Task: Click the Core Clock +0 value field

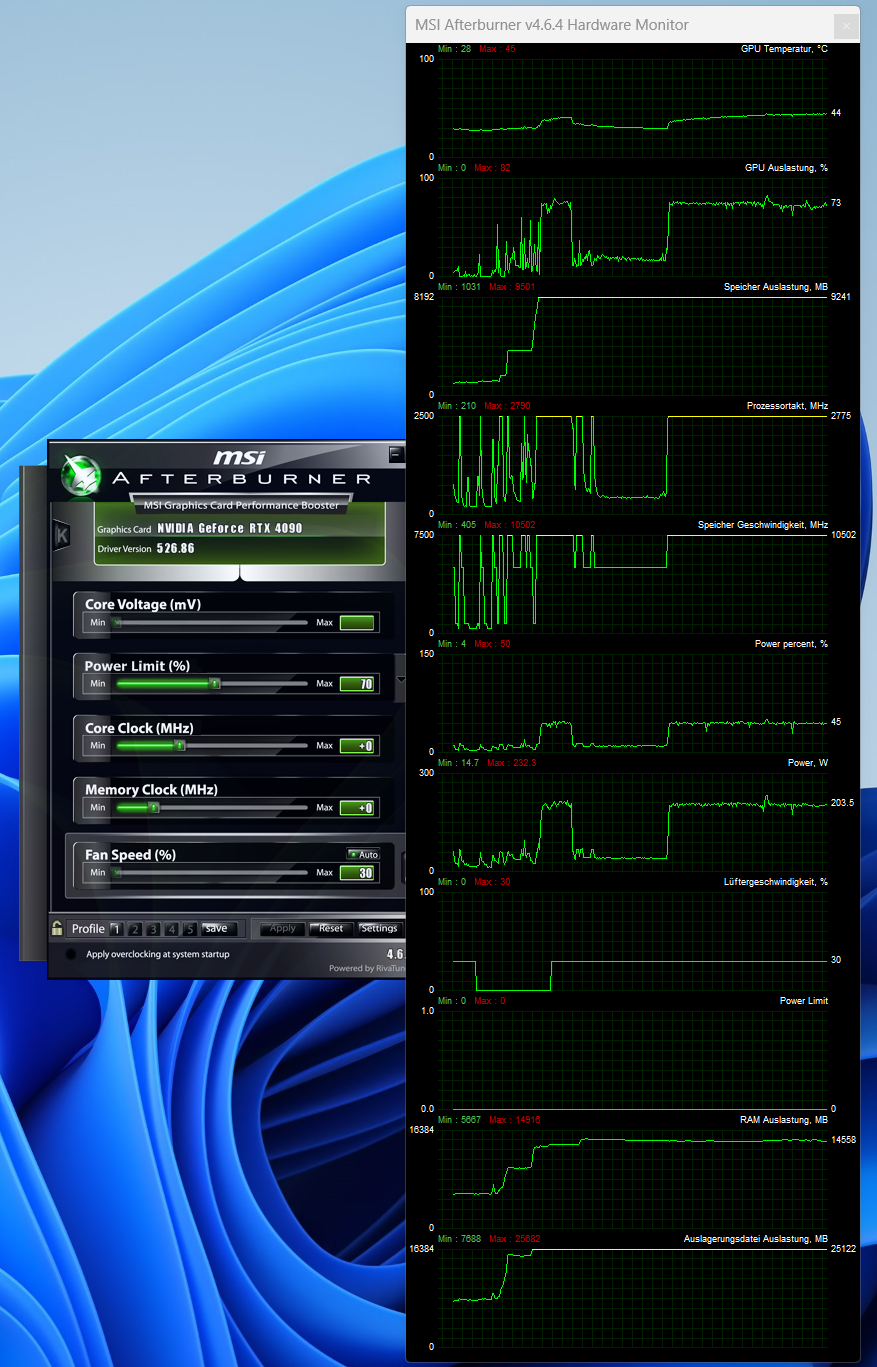Action: point(357,746)
